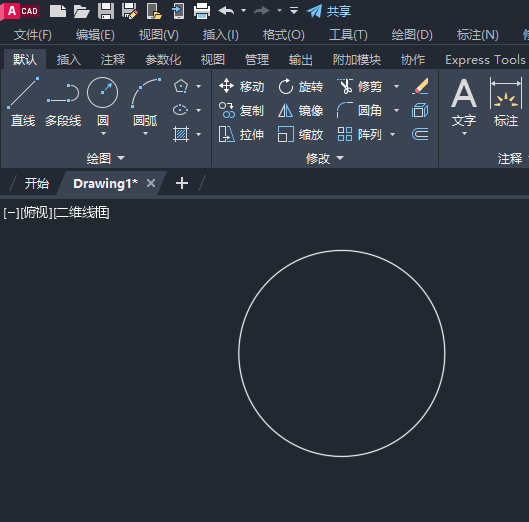Open the 格式(O) menu
Image resolution: width=529 pixels, height=522 pixels.
click(x=283, y=35)
